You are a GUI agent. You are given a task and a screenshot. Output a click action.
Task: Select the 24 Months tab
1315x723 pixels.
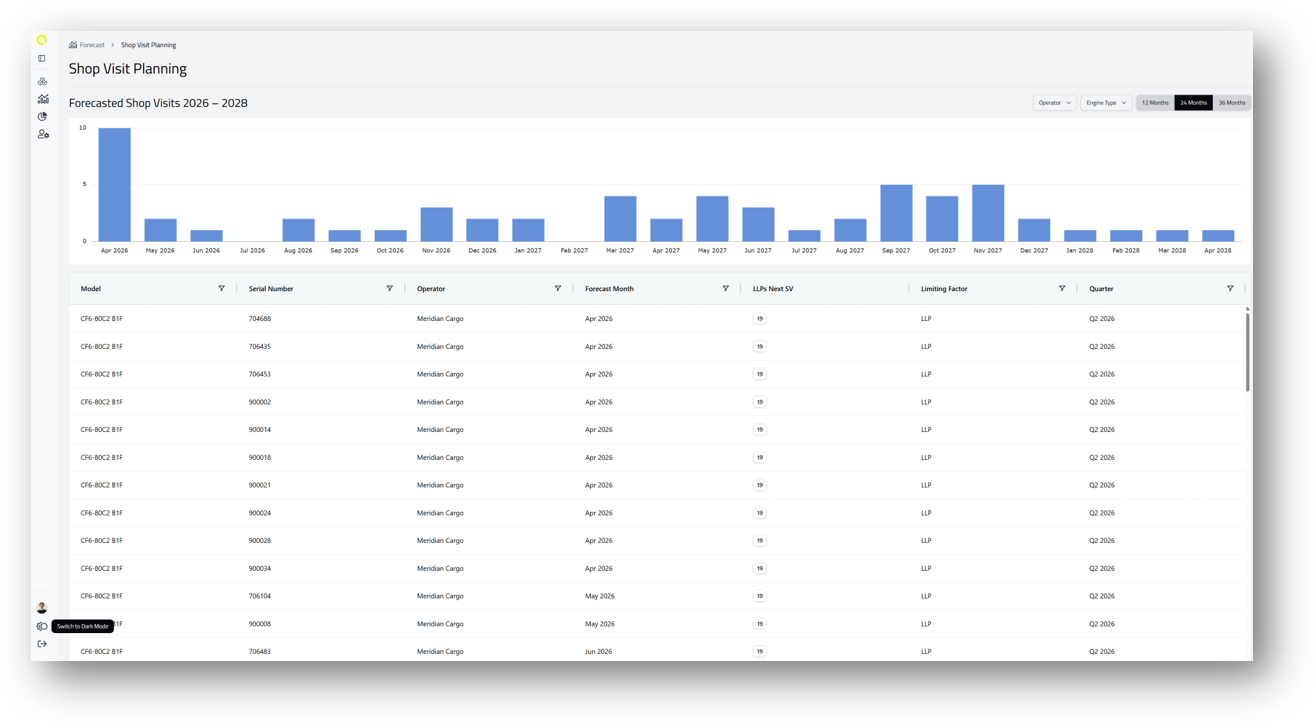pyautogui.click(x=1193, y=103)
